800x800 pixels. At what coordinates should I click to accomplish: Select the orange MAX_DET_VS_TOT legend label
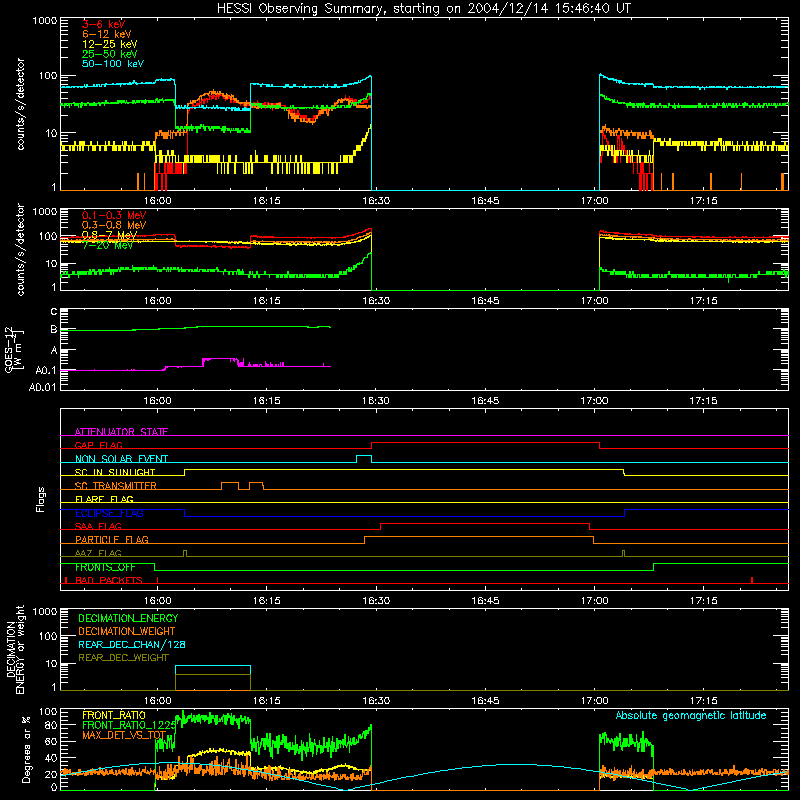click(124, 735)
